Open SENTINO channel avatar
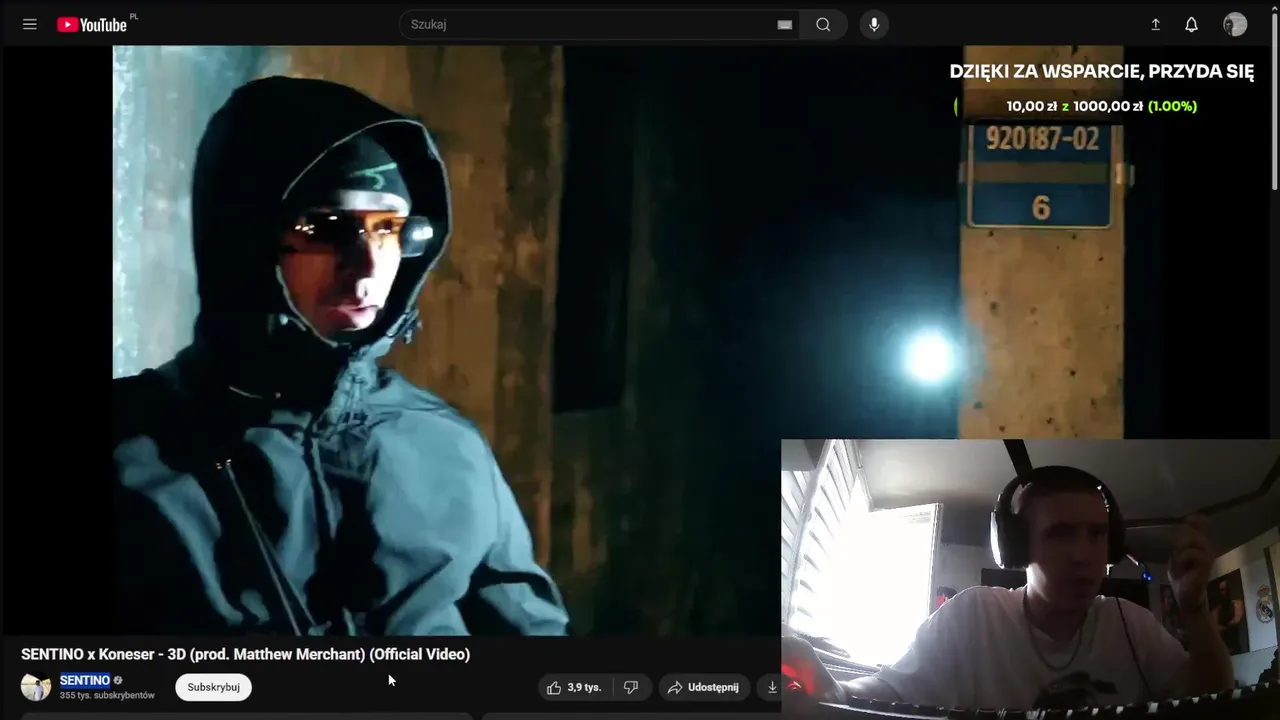 [x=36, y=687]
